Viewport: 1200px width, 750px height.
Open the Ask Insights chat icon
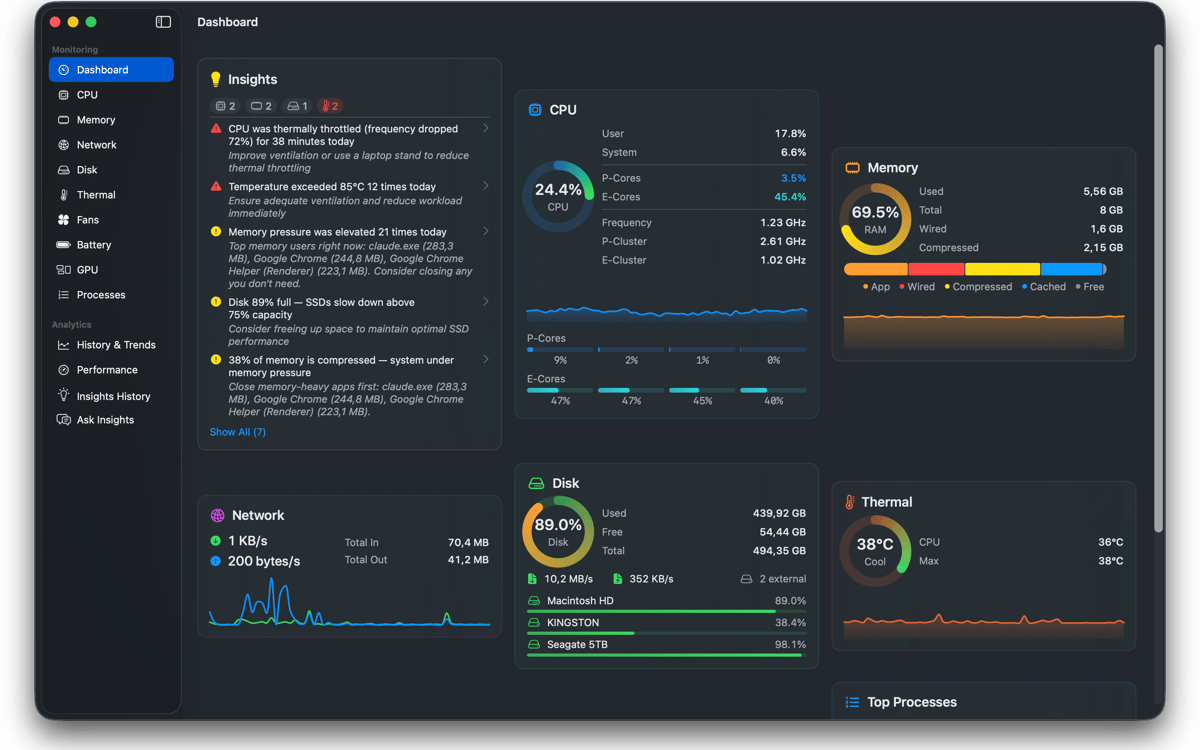64,420
